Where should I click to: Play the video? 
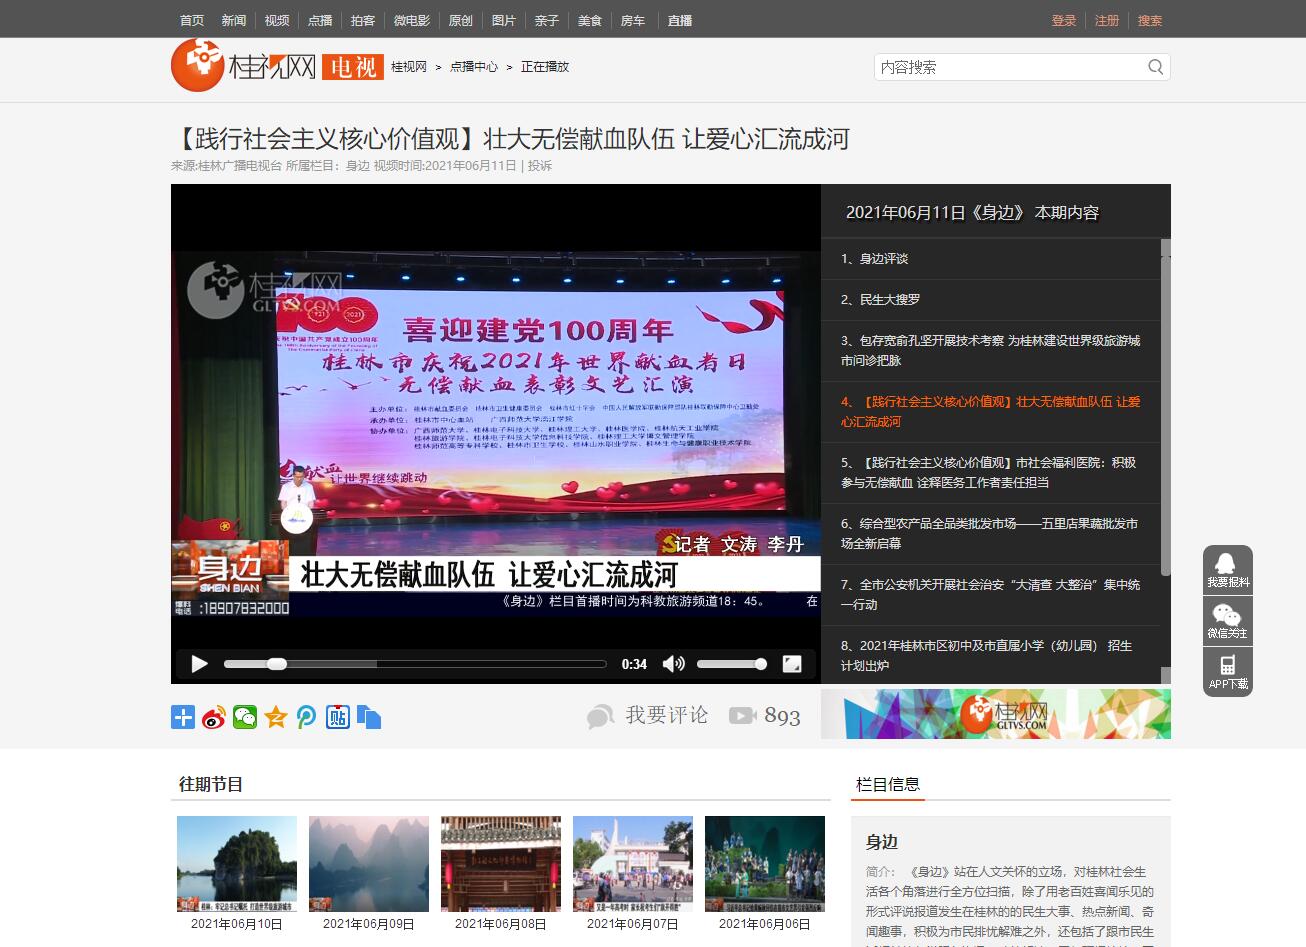pos(199,664)
